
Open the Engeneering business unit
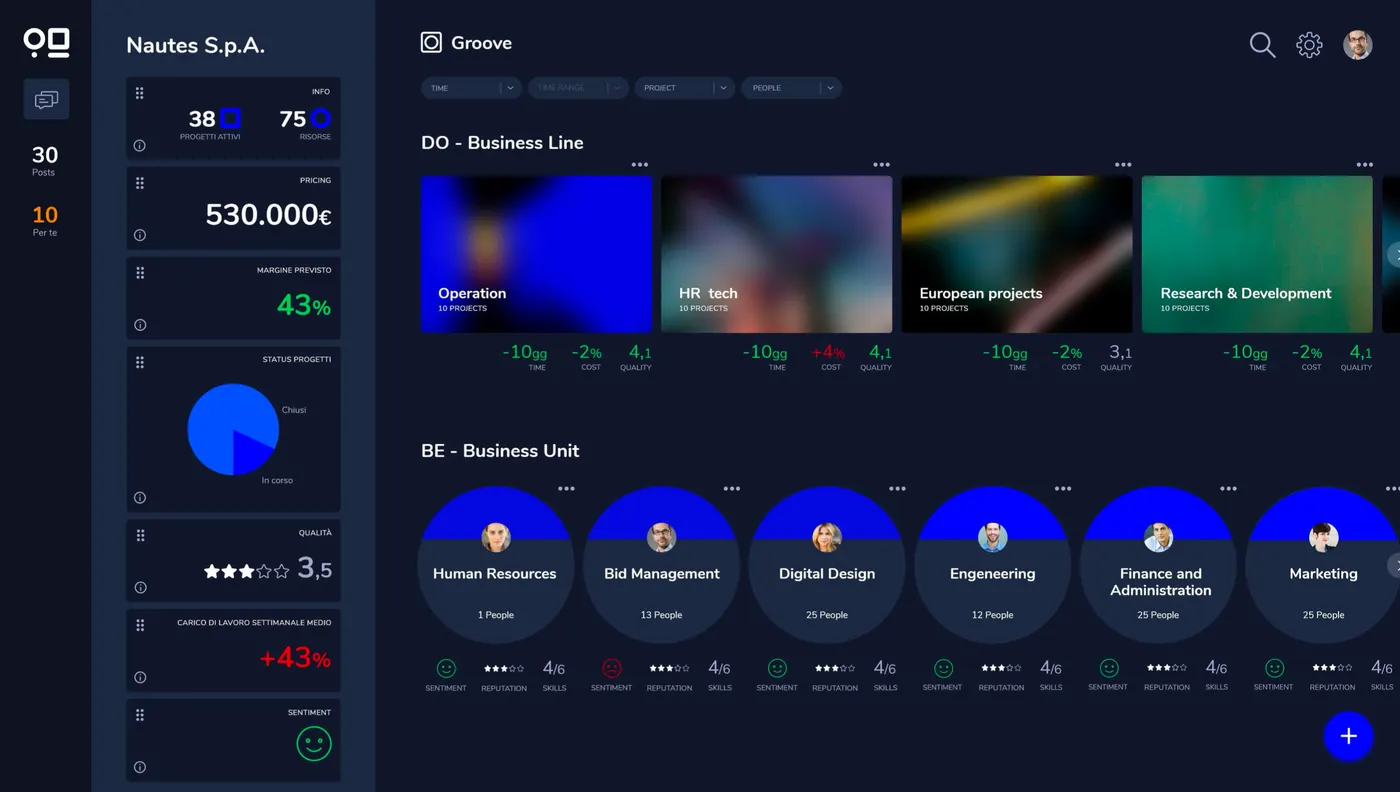(993, 565)
